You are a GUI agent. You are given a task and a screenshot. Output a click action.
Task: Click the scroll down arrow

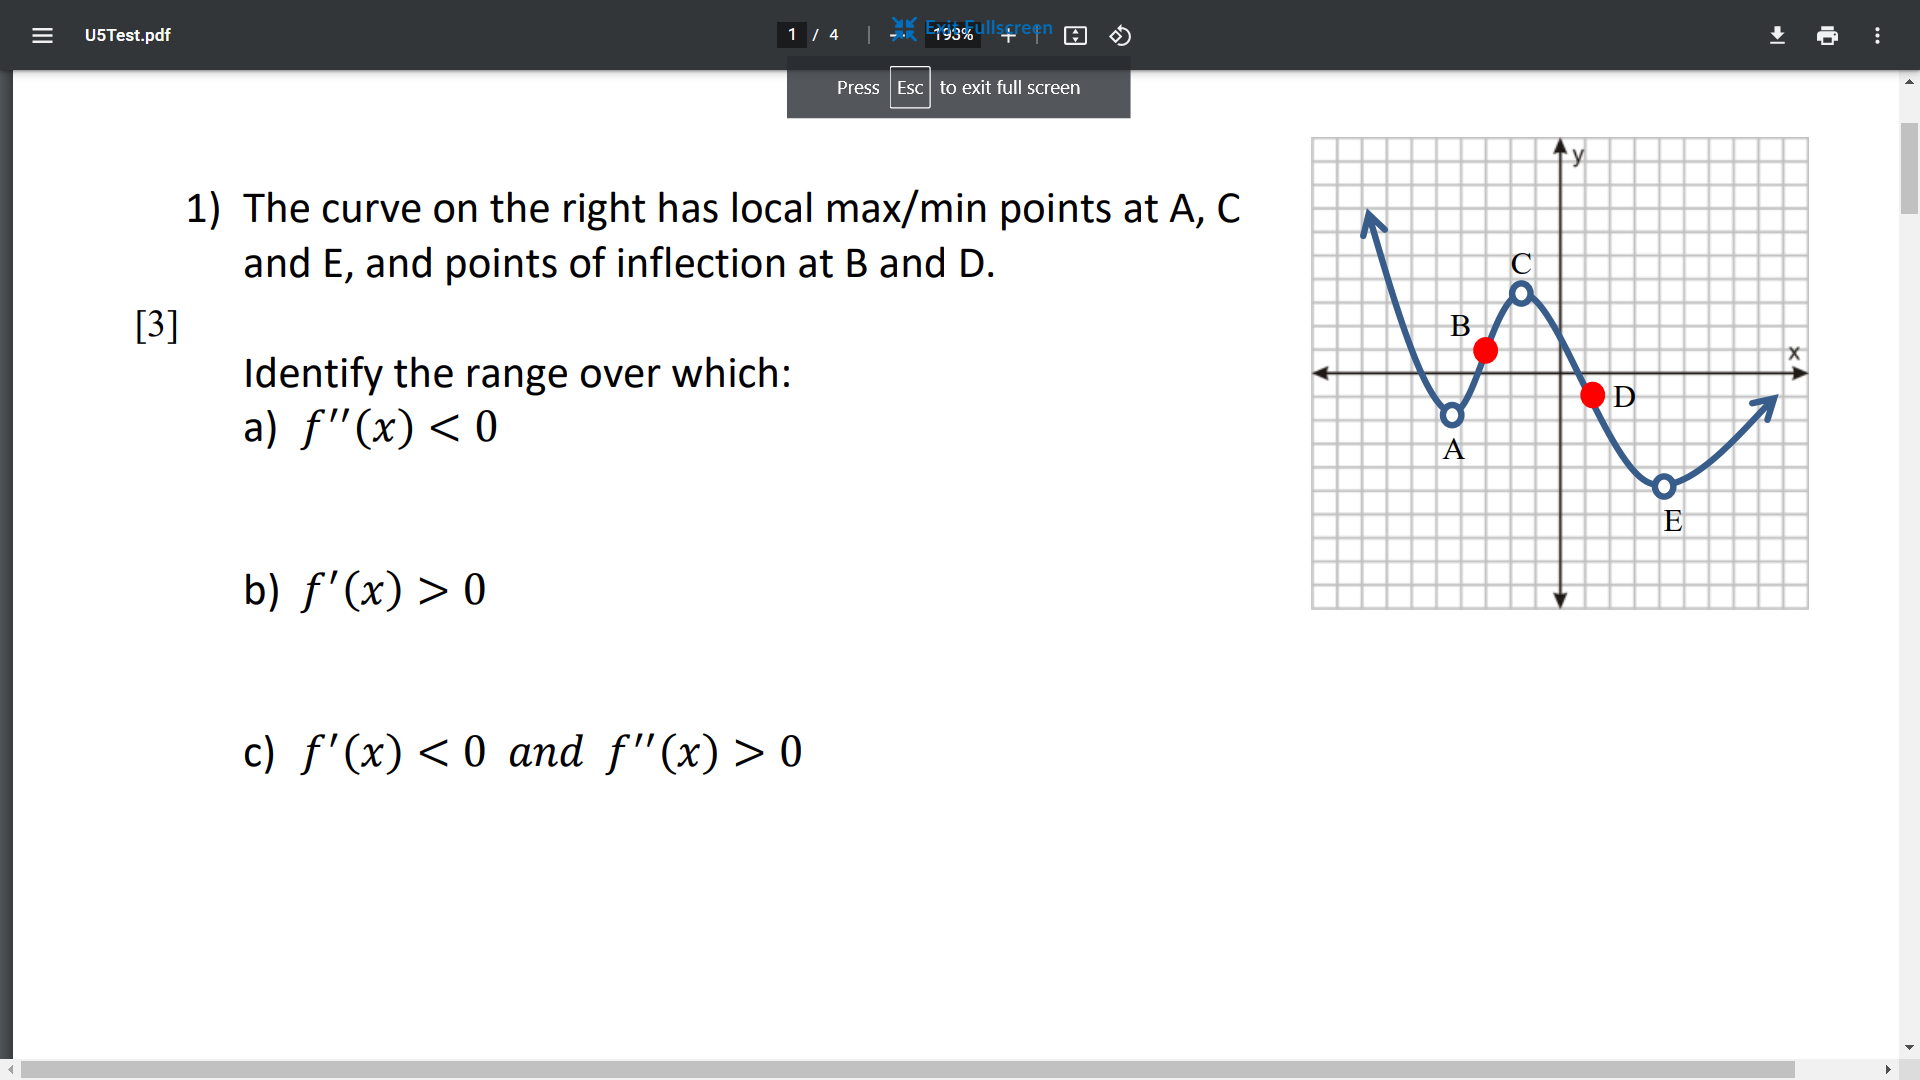tap(1909, 1048)
